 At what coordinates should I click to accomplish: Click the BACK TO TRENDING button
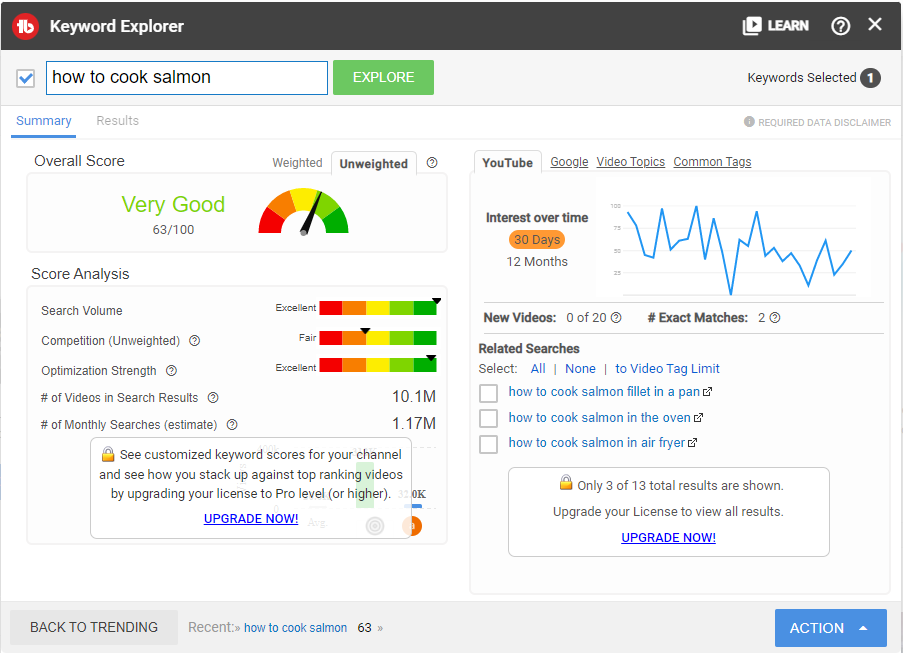[x=94, y=627]
